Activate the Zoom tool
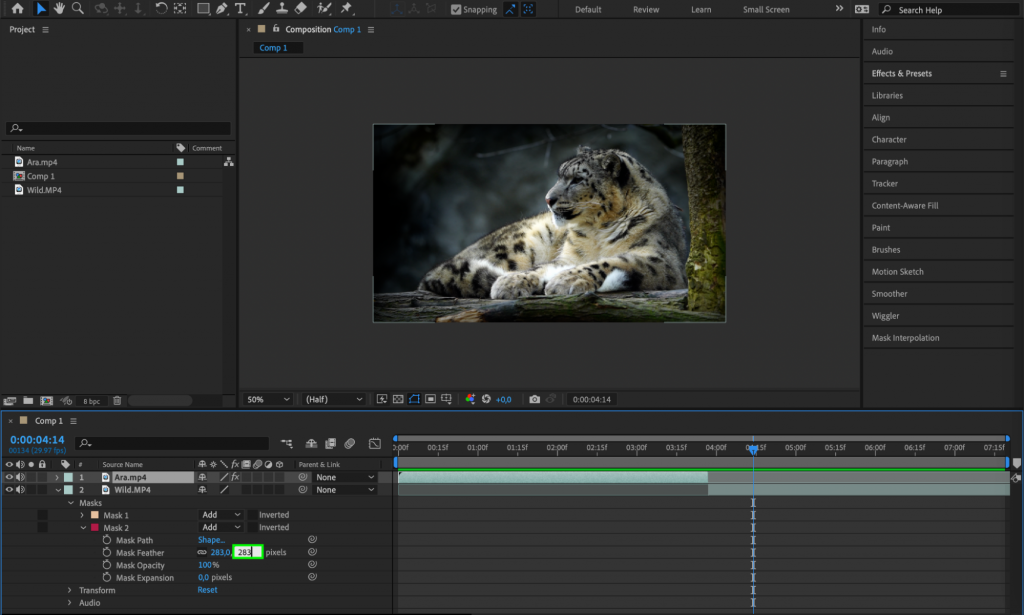 tap(75, 9)
